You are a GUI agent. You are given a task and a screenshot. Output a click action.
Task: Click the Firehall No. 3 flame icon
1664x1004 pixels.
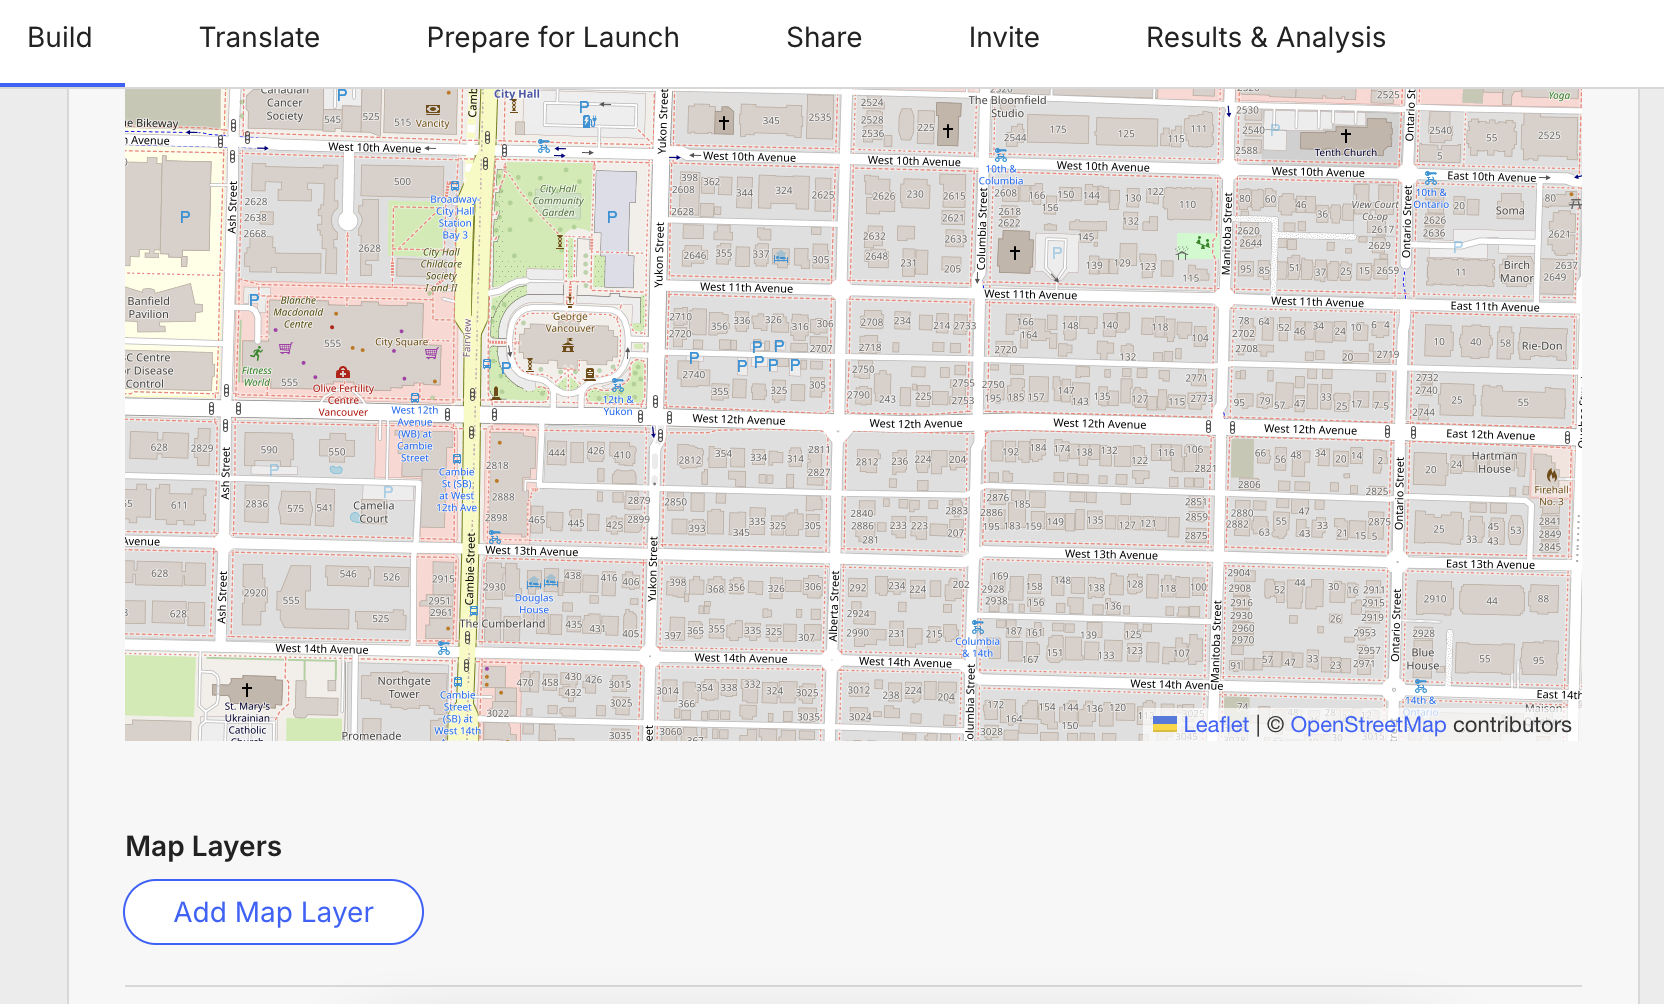click(x=1551, y=475)
